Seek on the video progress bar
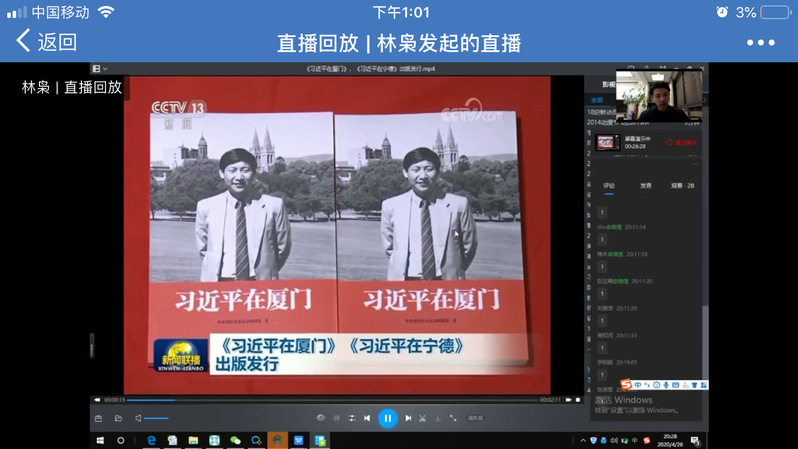This screenshot has height=449, width=798. coord(332,400)
